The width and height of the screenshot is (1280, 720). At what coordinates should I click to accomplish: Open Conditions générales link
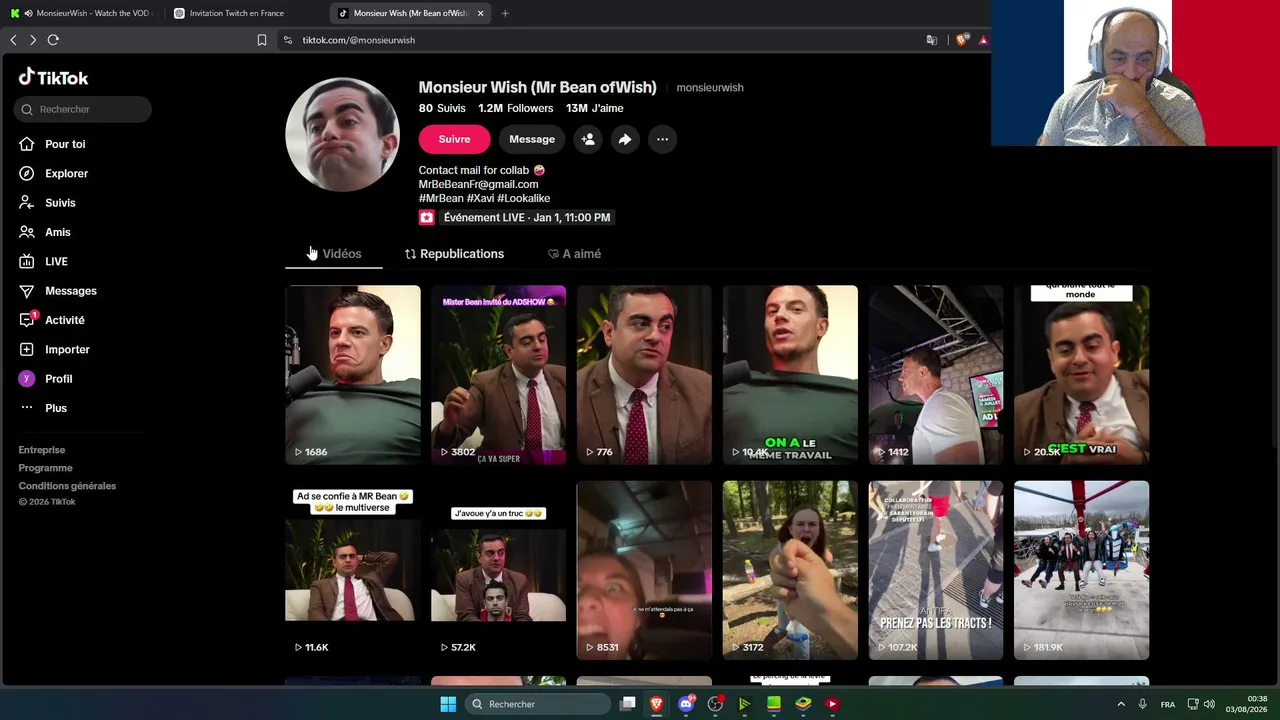(x=67, y=486)
